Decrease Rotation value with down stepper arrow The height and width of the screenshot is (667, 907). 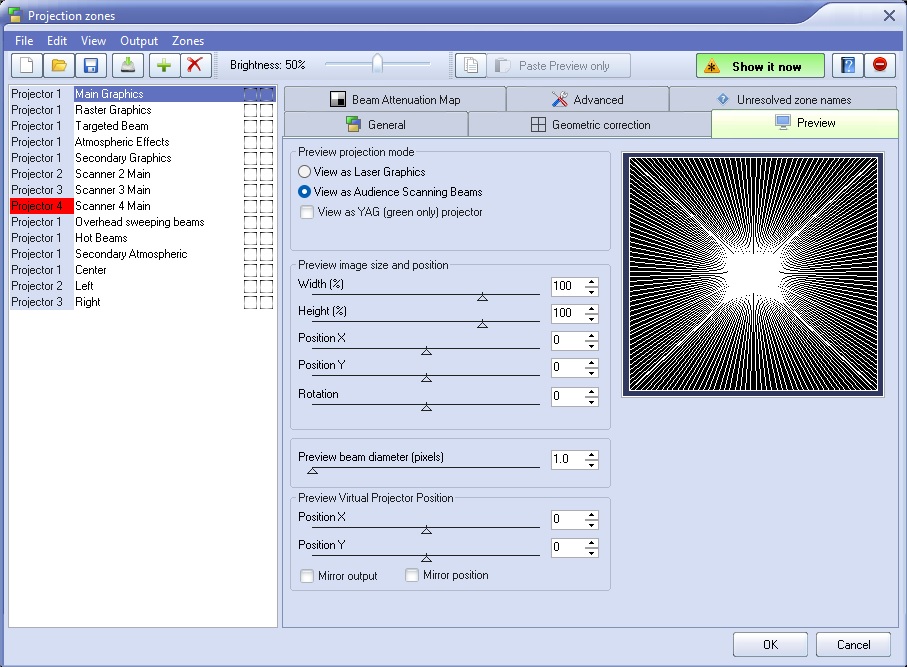[592, 401]
